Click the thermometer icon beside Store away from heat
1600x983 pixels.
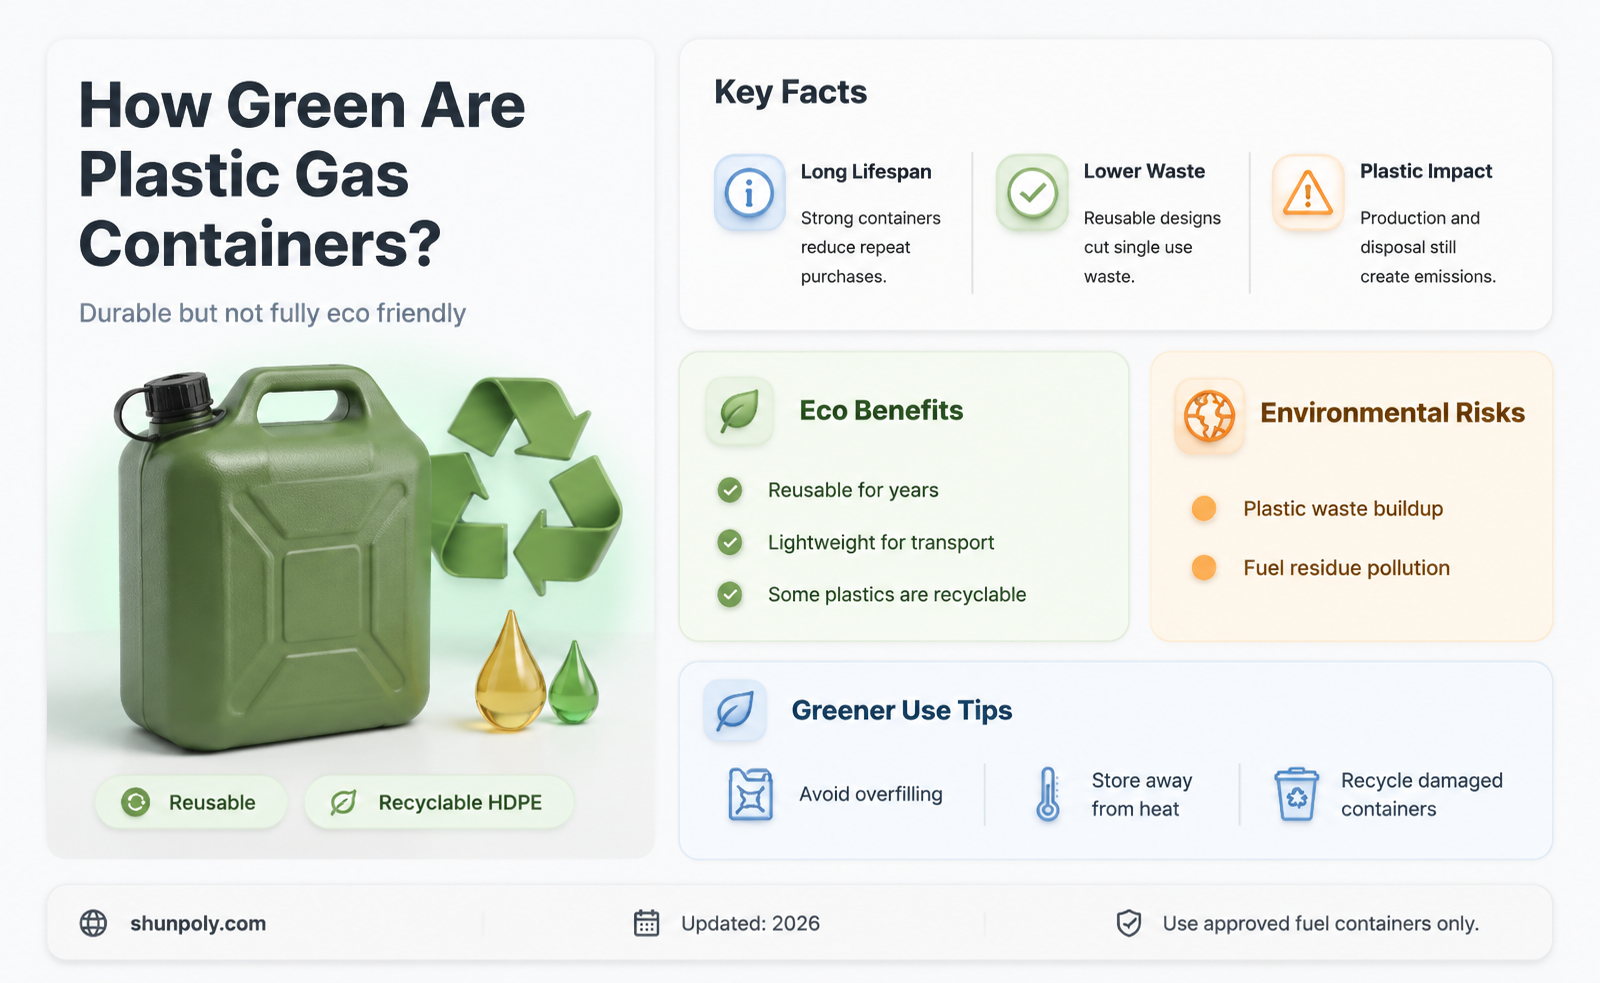click(x=1047, y=794)
